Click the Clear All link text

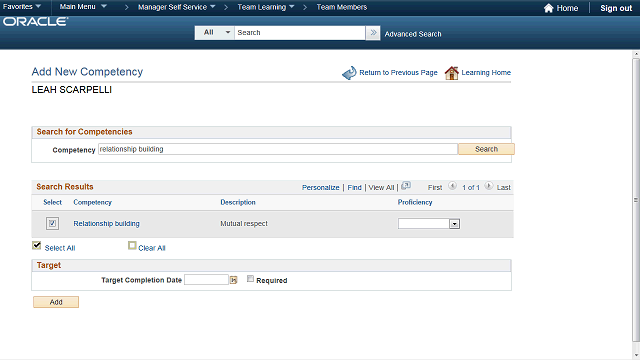coord(152,248)
